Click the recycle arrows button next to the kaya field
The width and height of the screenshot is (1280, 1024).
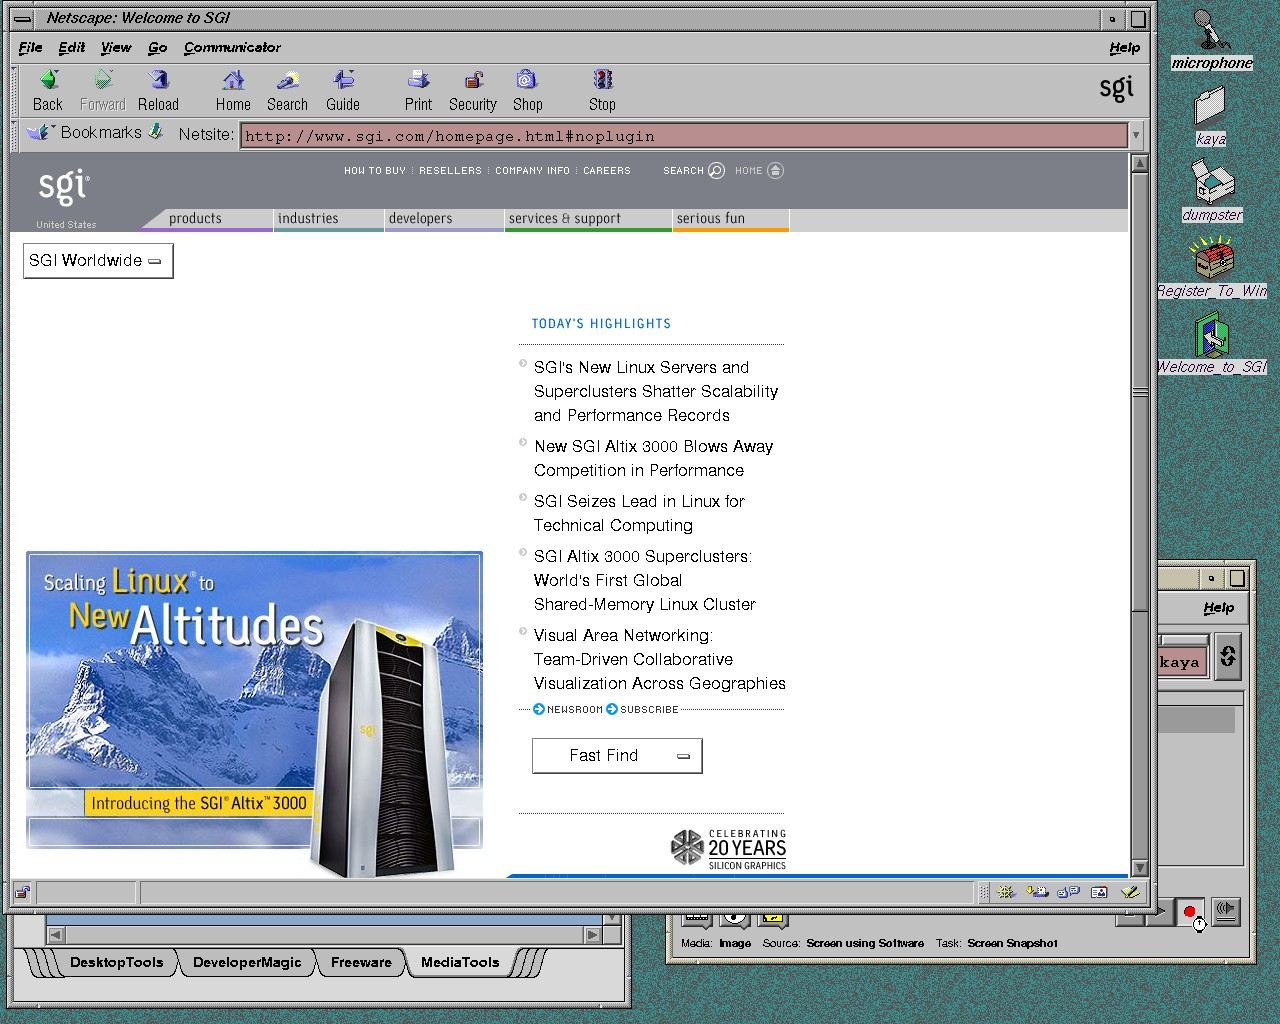1228,656
